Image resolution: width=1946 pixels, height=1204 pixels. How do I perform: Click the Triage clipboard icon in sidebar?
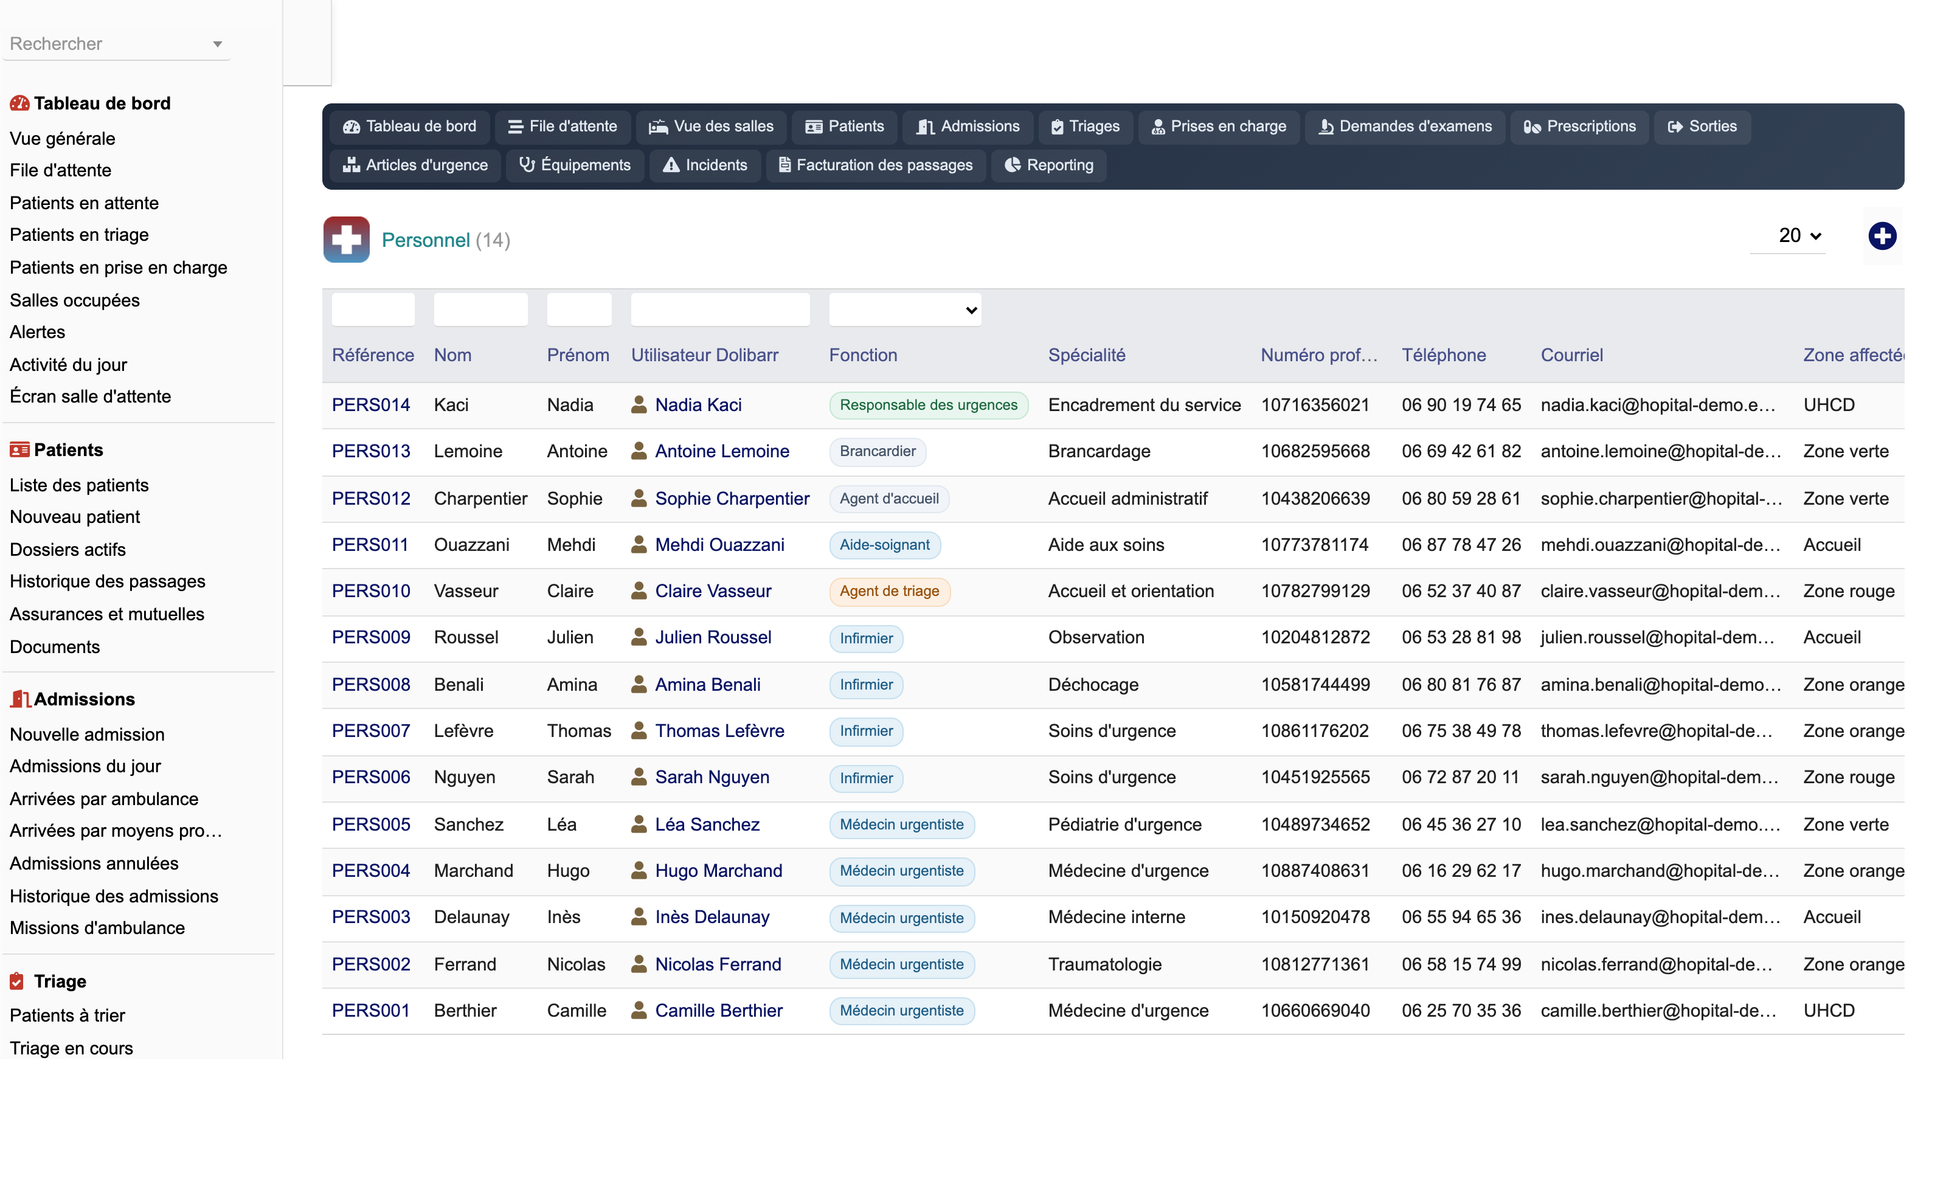click(17, 981)
